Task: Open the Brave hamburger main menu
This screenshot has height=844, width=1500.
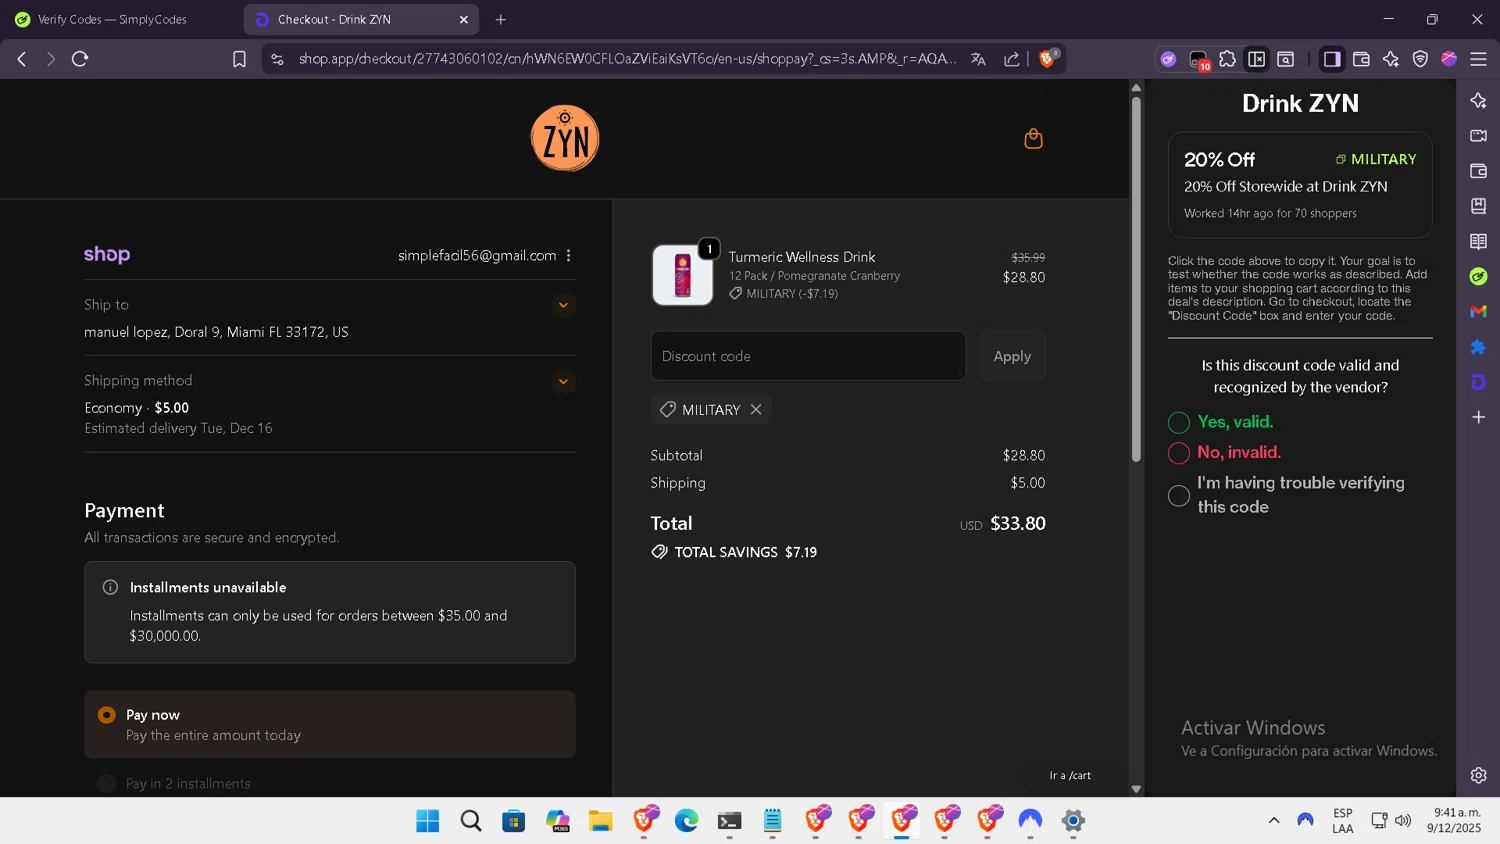Action: click(1478, 59)
